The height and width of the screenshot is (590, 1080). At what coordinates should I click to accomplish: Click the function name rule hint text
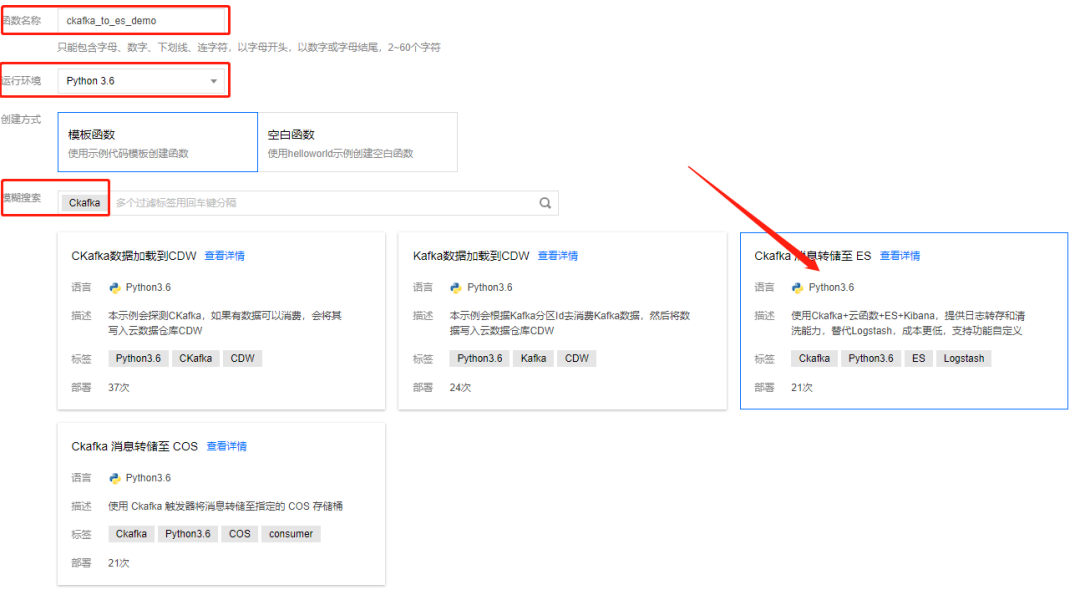[x=249, y=48]
